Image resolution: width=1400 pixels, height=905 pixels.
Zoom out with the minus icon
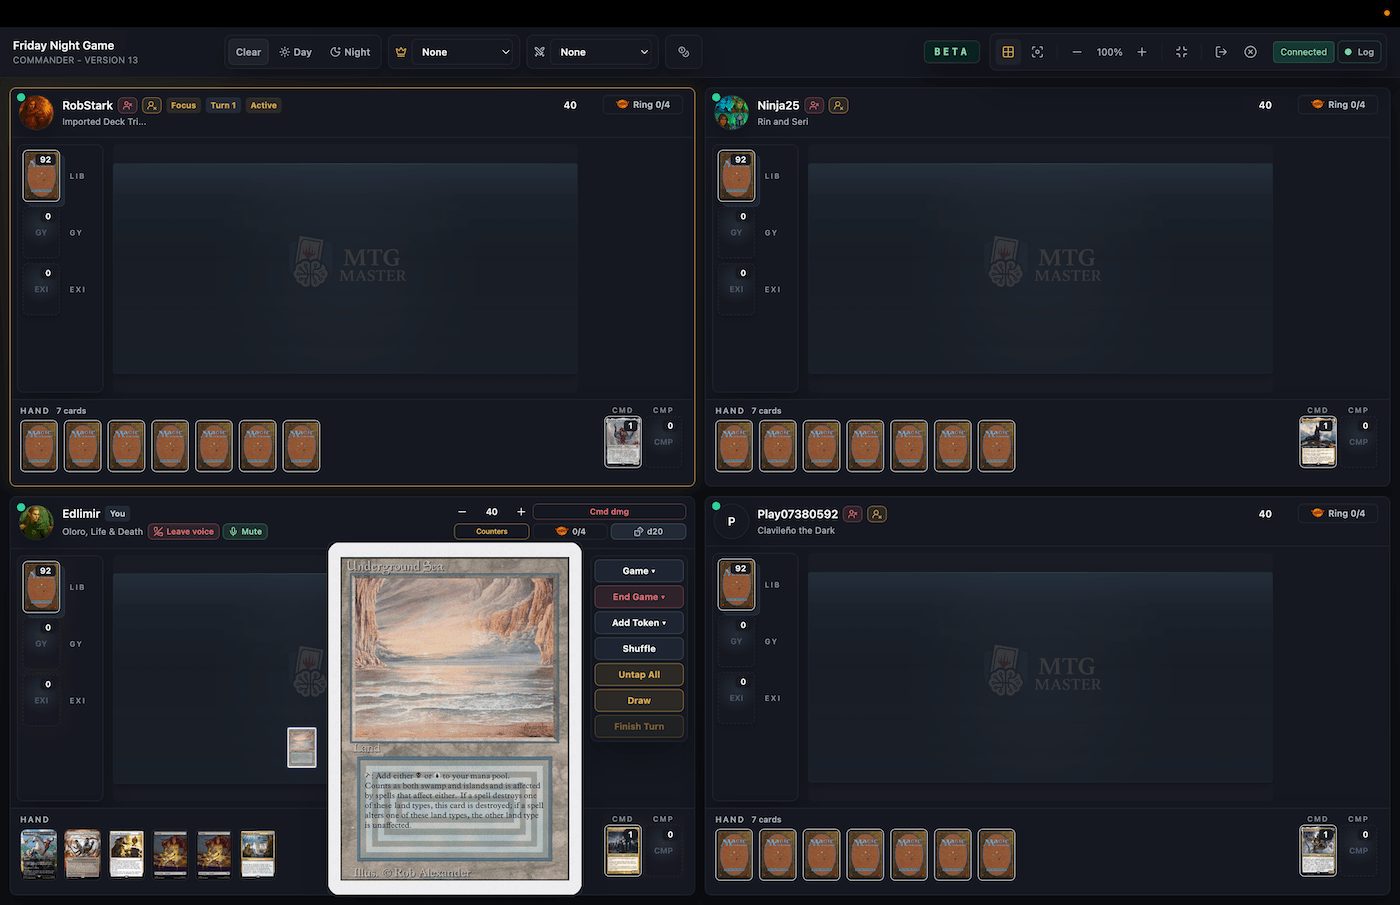click(1077, 52)
